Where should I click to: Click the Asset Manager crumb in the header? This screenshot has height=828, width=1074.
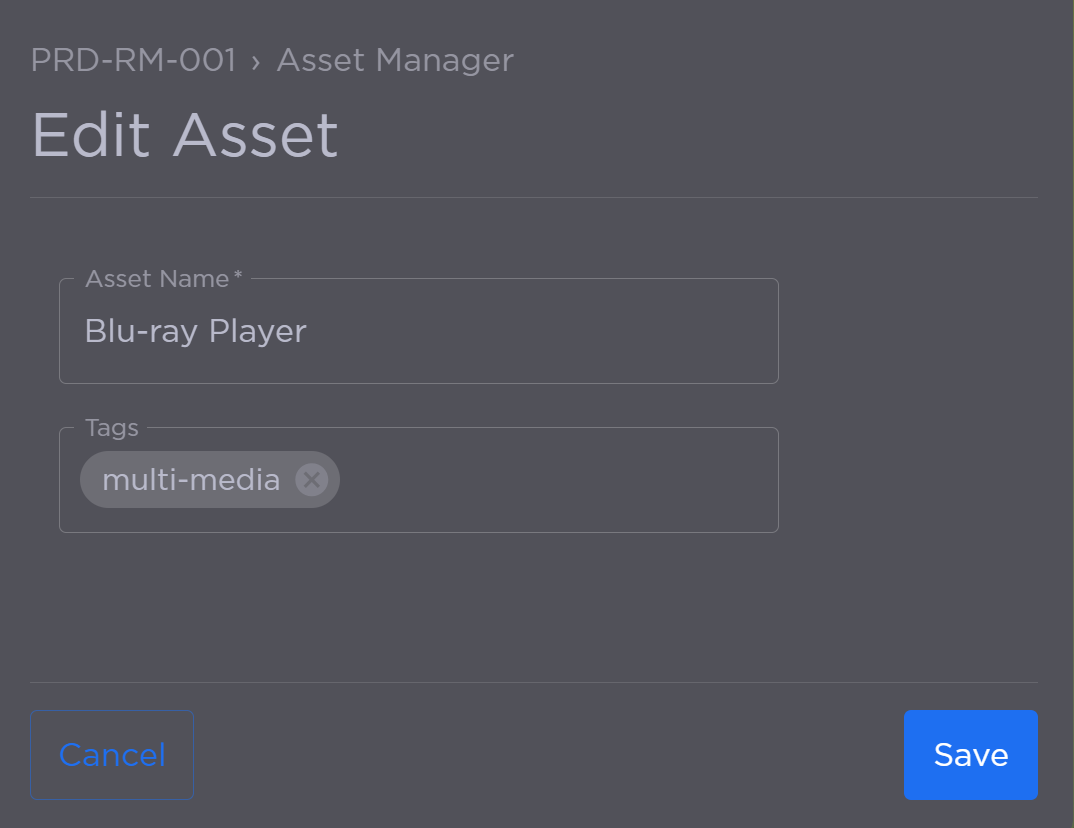395,60
